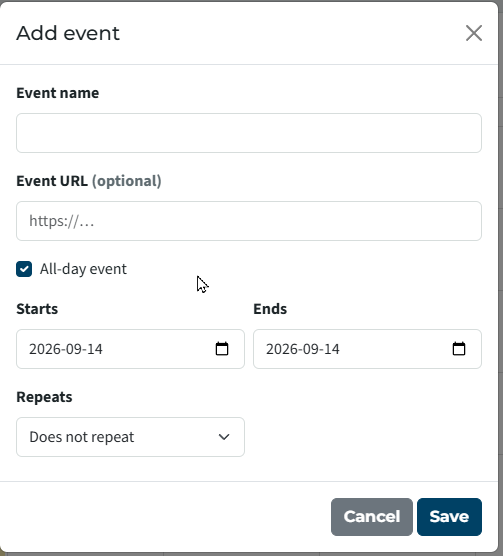The width and height of the screenshot is (503, 556).
Task: Focus the Event name text field
Action: click(249, 133)
